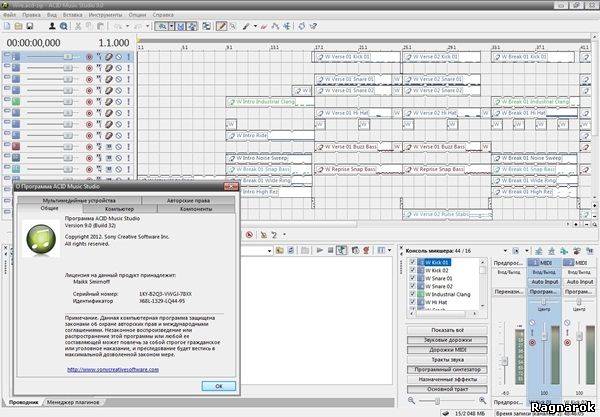
Task: Mute the highlighted top track
Action: pos(119,57)
